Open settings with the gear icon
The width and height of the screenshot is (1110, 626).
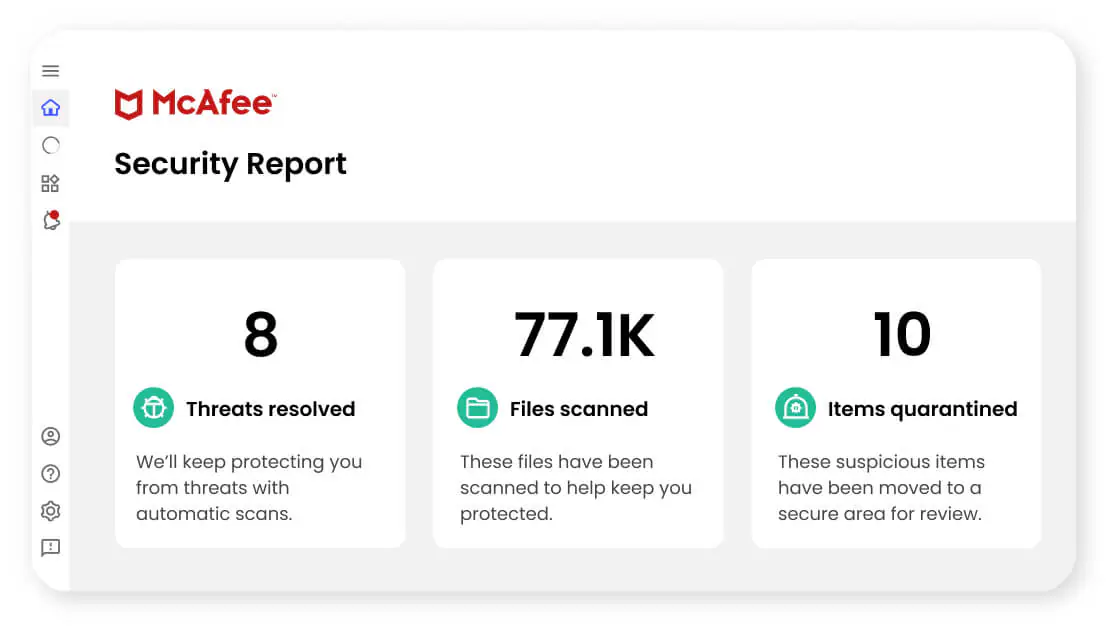tap(50, 511)
